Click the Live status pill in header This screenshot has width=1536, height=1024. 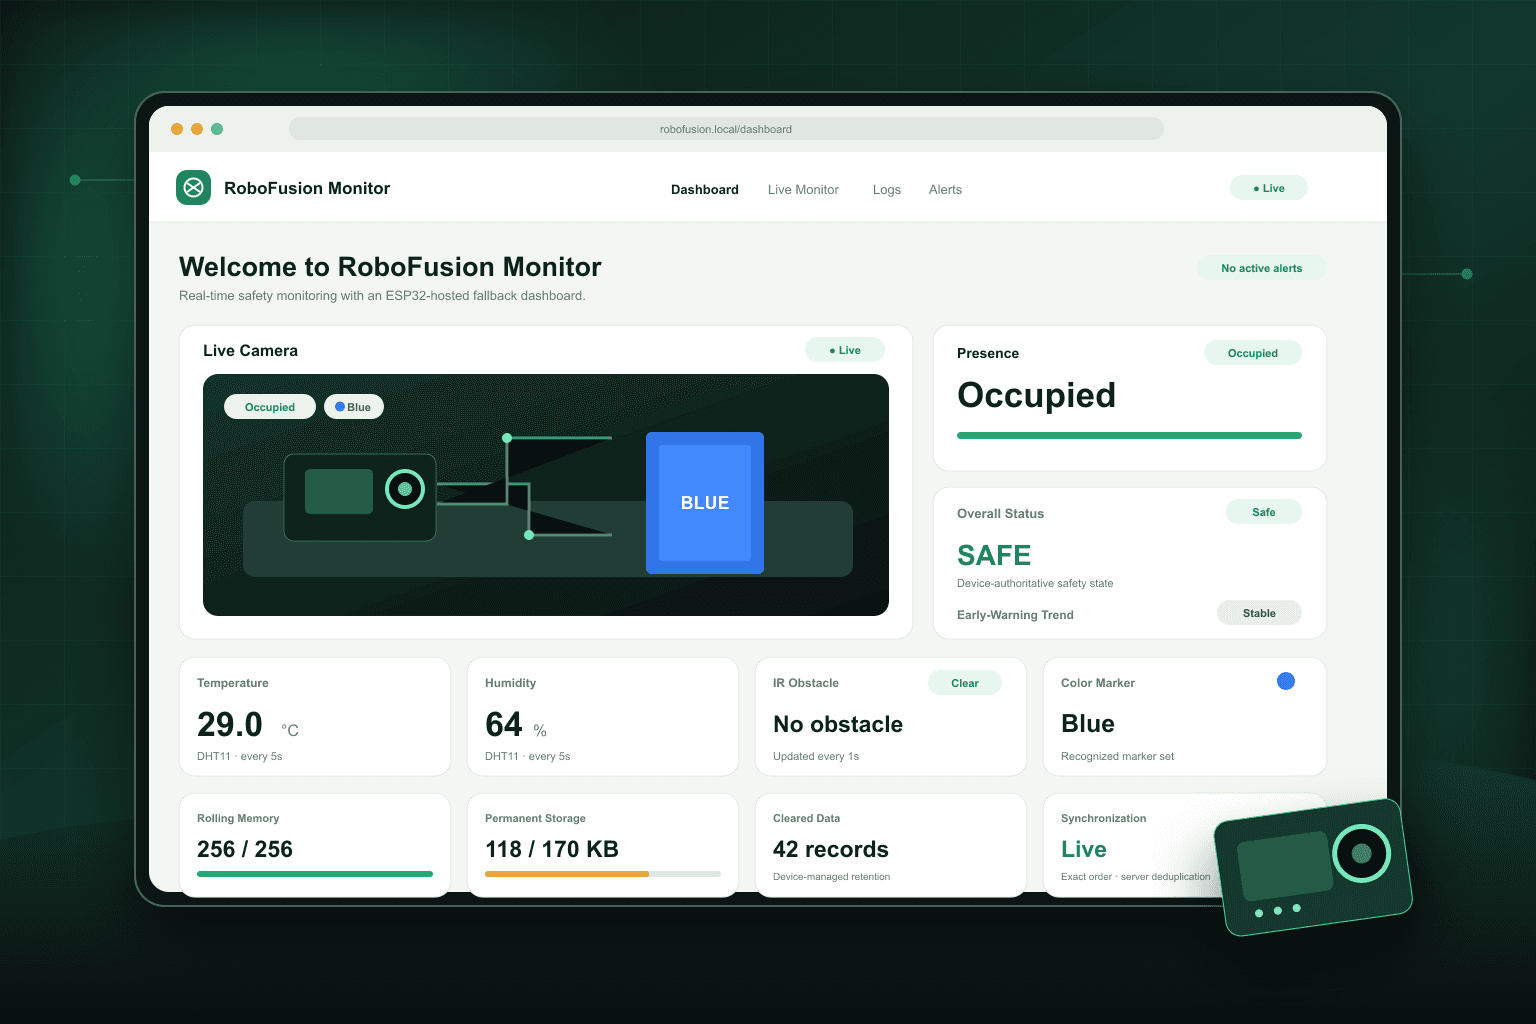[1269, 188]
